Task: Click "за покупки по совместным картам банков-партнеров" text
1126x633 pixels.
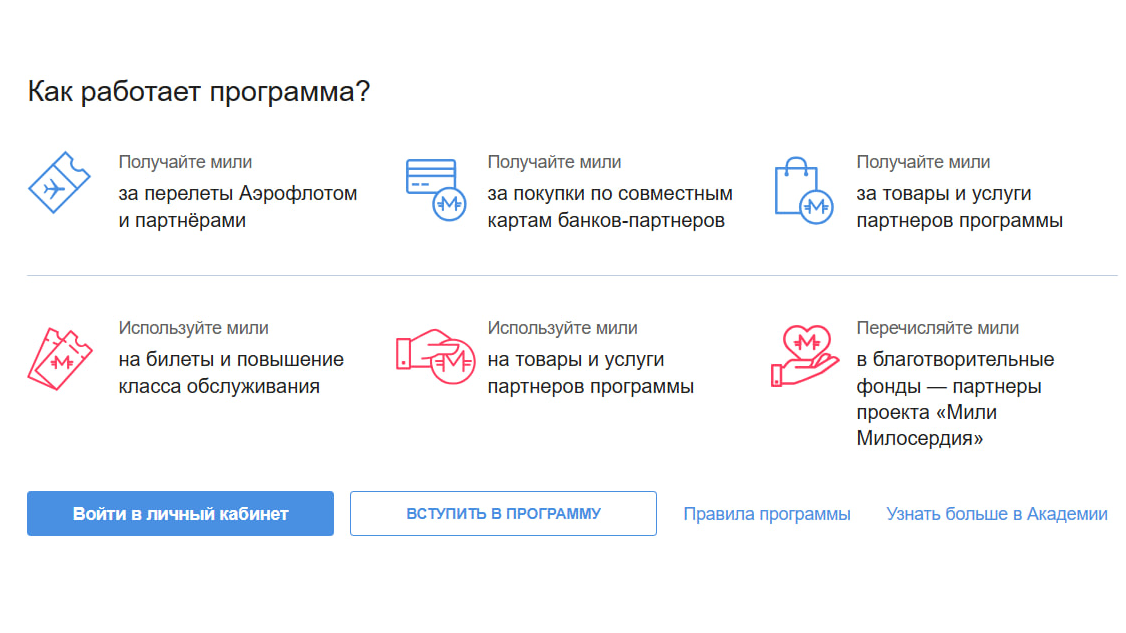Action: (x=610, y=207)
